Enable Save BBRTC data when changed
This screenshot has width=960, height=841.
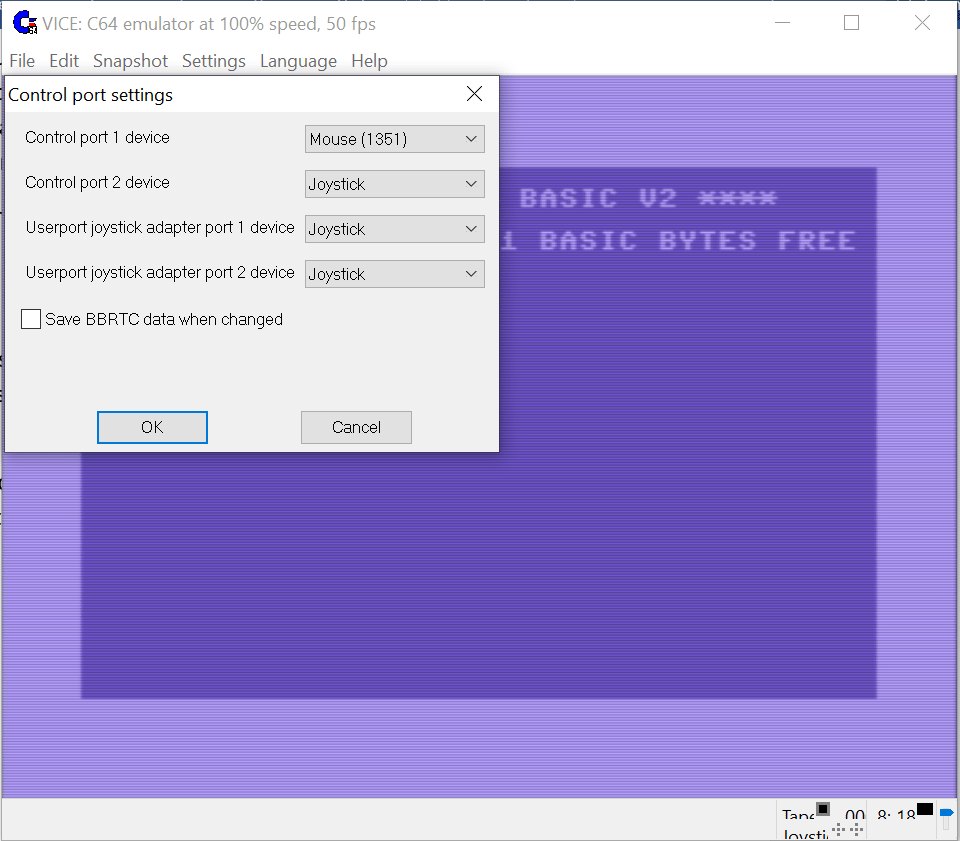tap(32, 320)
